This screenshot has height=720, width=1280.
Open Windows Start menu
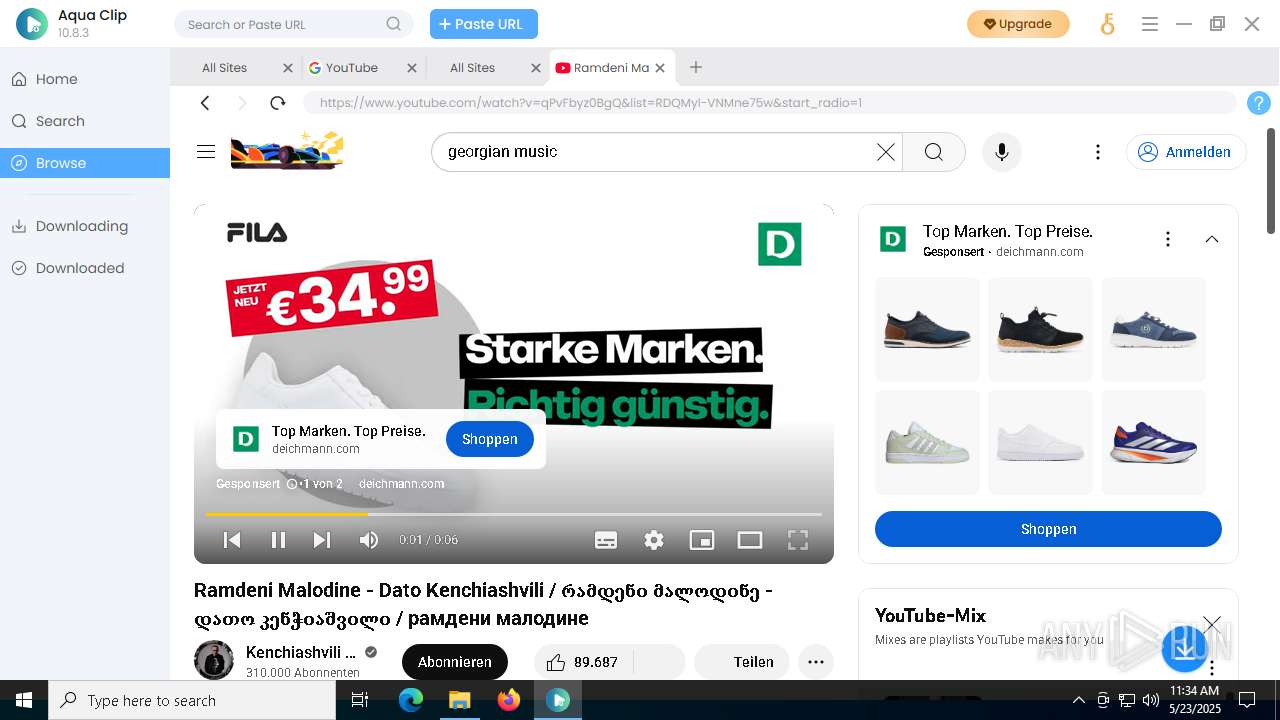pyautogui.click(x=24, y=700)
